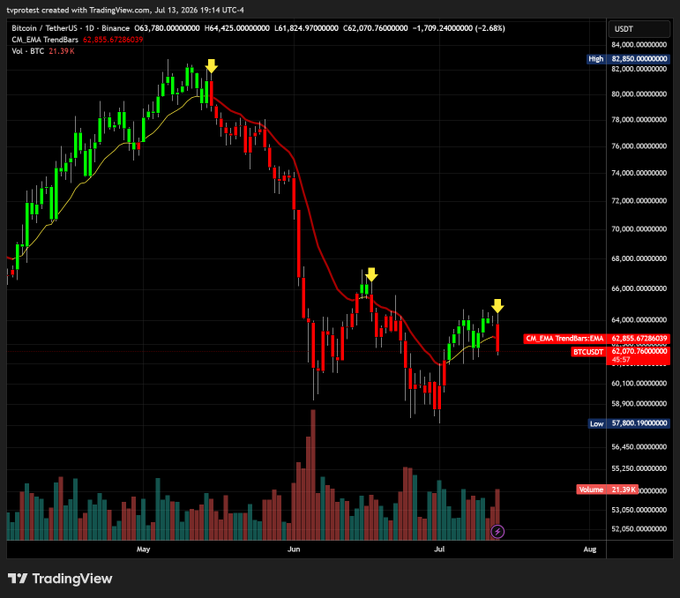Select the Vol · BTC indicator legend

click(28, 51)
